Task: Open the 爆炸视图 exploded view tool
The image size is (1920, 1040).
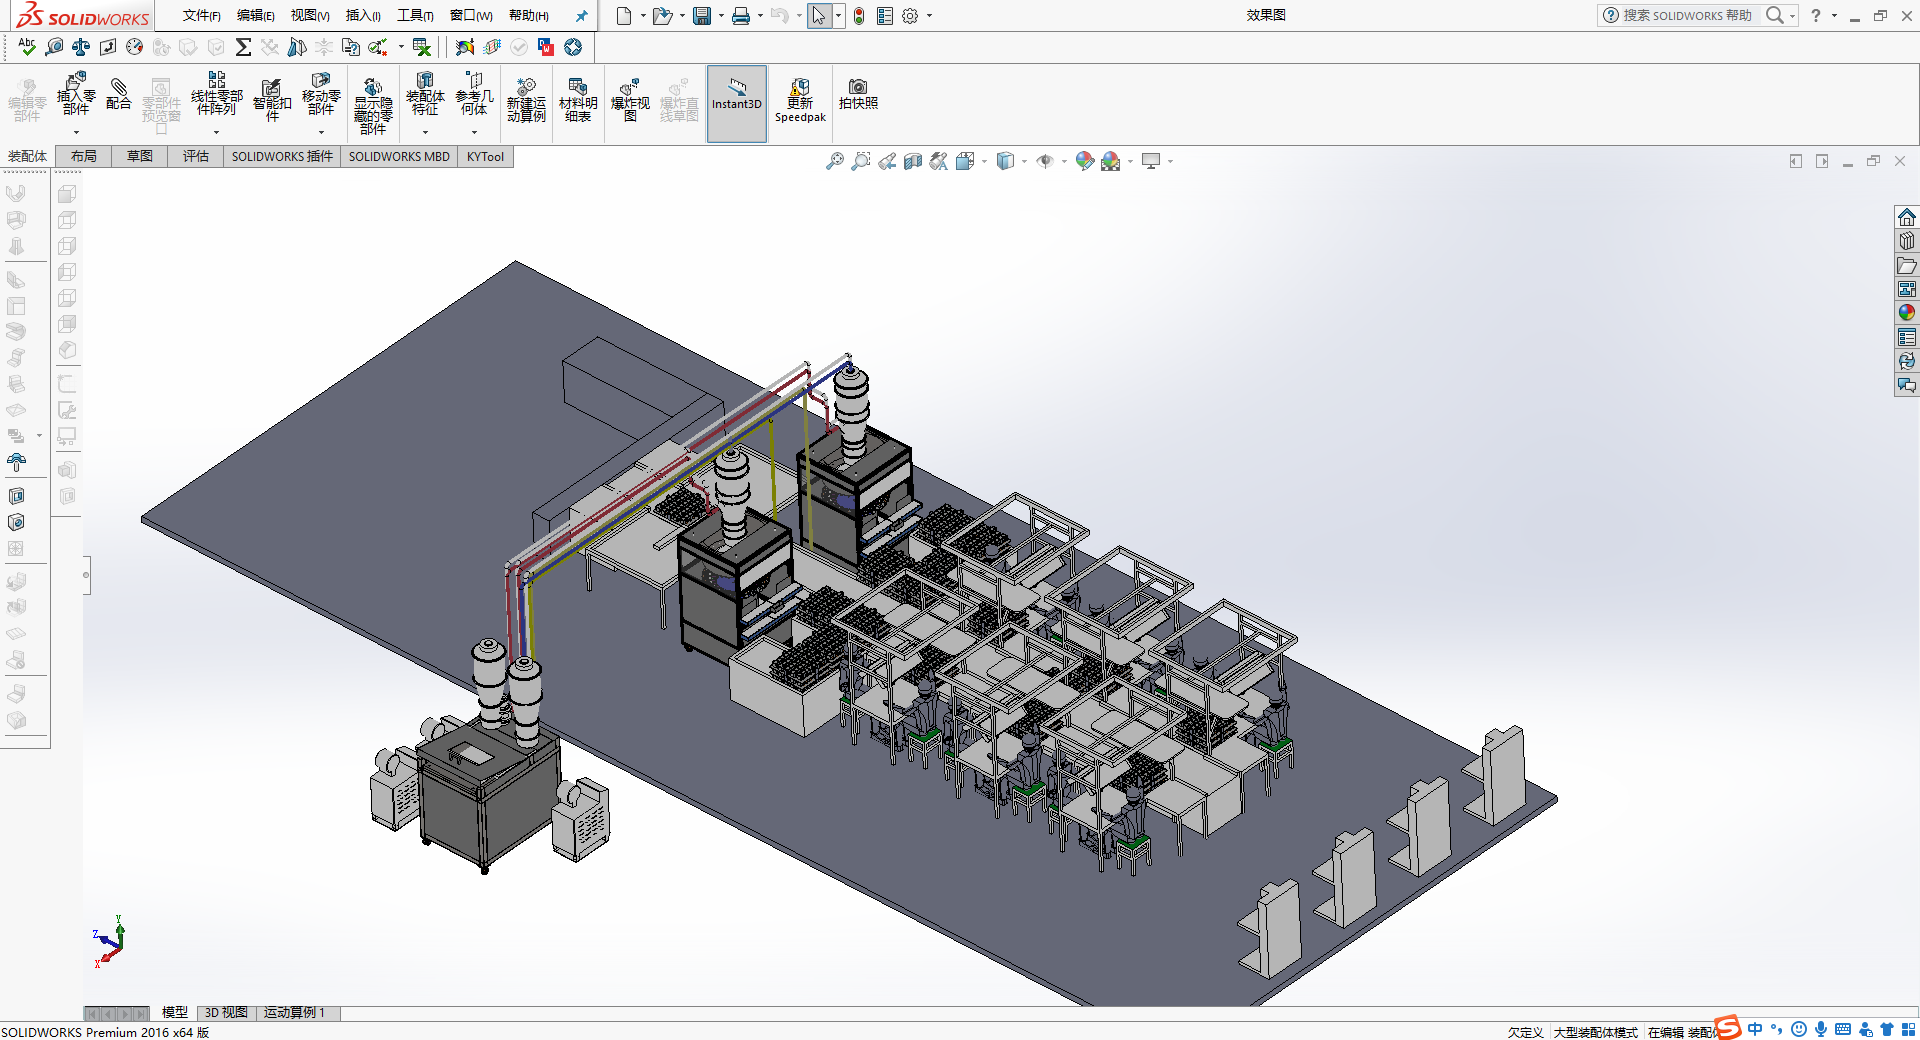Action: [x=630, y=100]
